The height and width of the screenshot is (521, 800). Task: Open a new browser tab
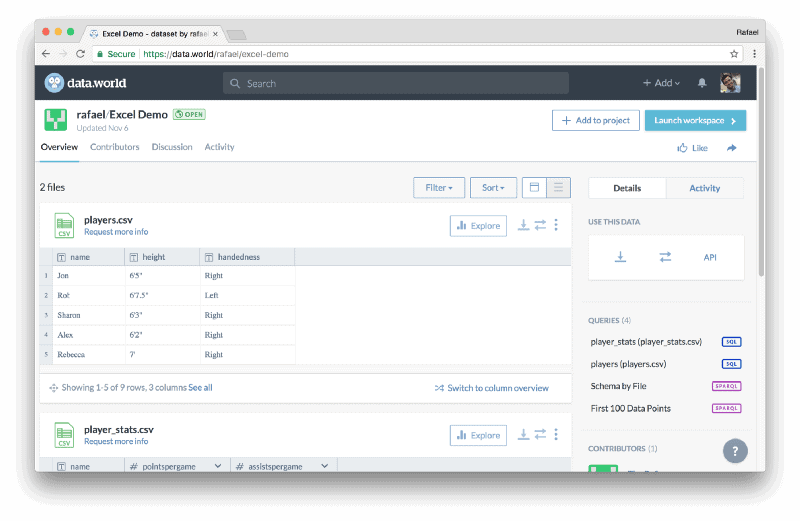[x=236, y=35]
